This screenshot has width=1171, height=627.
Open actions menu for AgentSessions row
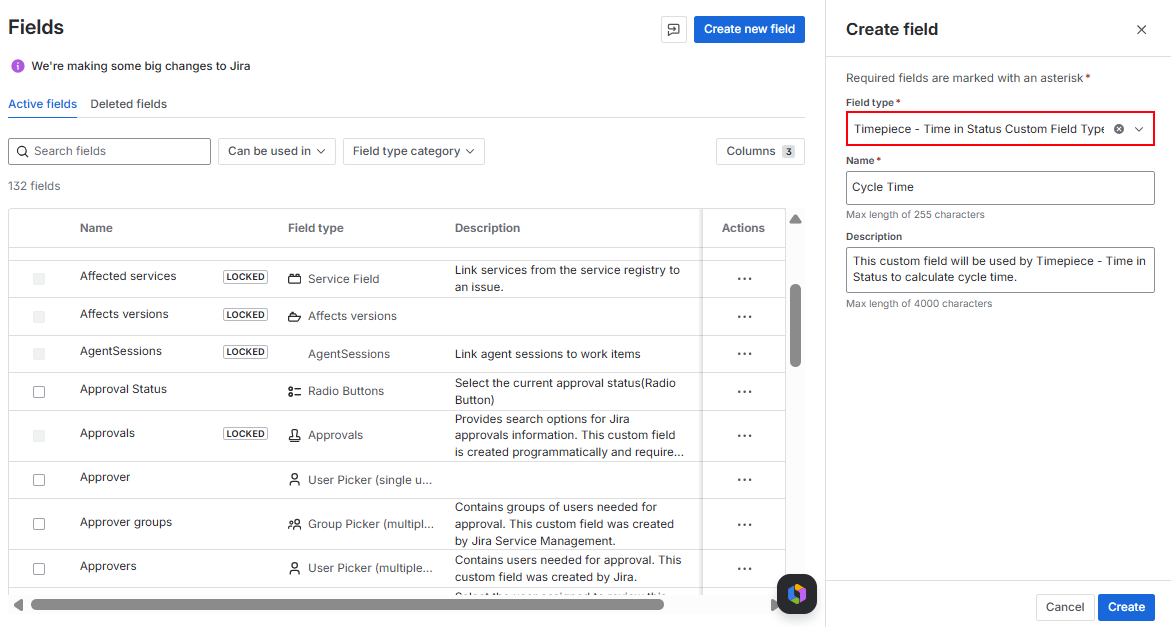pos(745,354)
